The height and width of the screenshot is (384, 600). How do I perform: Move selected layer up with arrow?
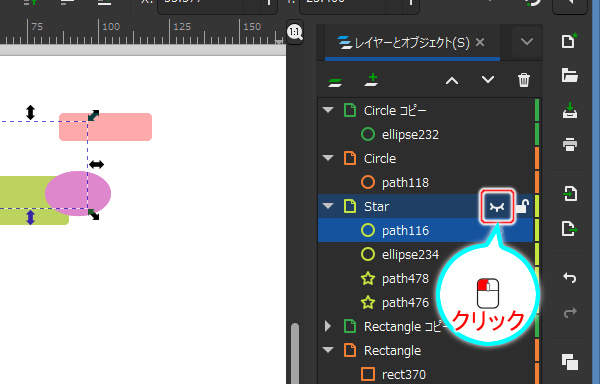click(x=452, y=81)
